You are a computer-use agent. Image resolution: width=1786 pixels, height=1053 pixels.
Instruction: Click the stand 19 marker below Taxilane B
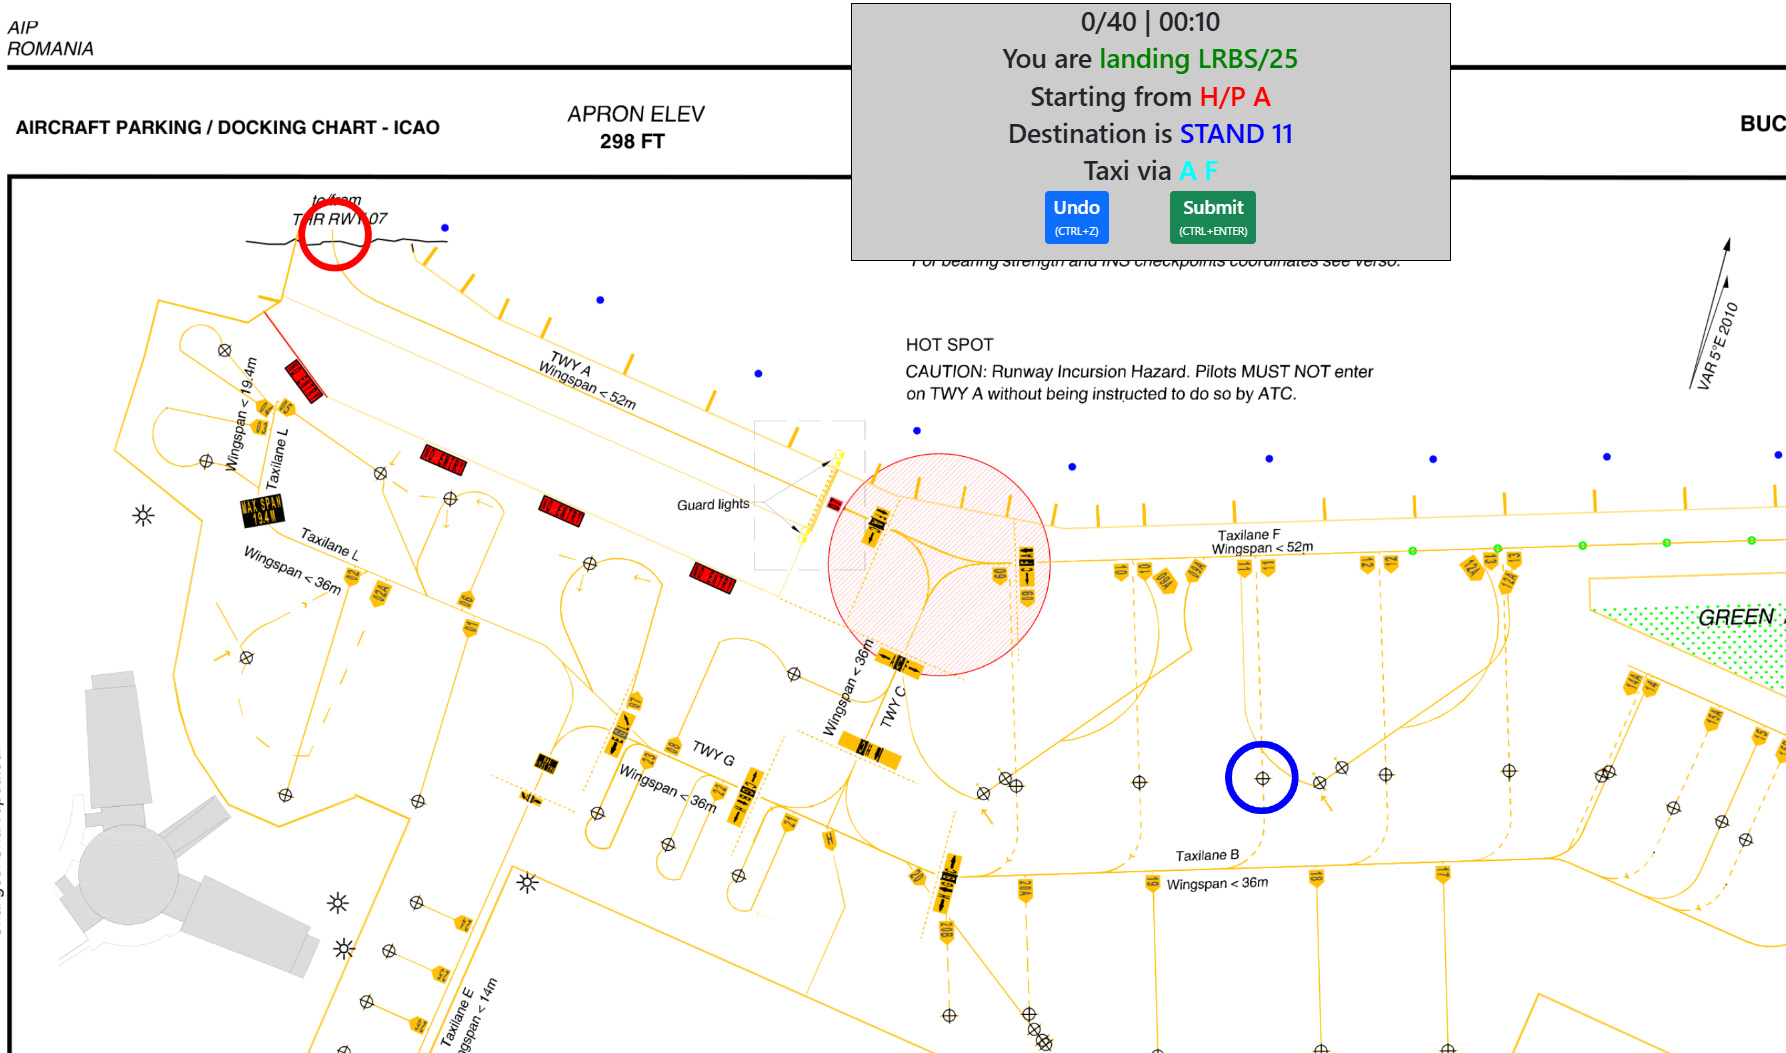[1152, 882]
